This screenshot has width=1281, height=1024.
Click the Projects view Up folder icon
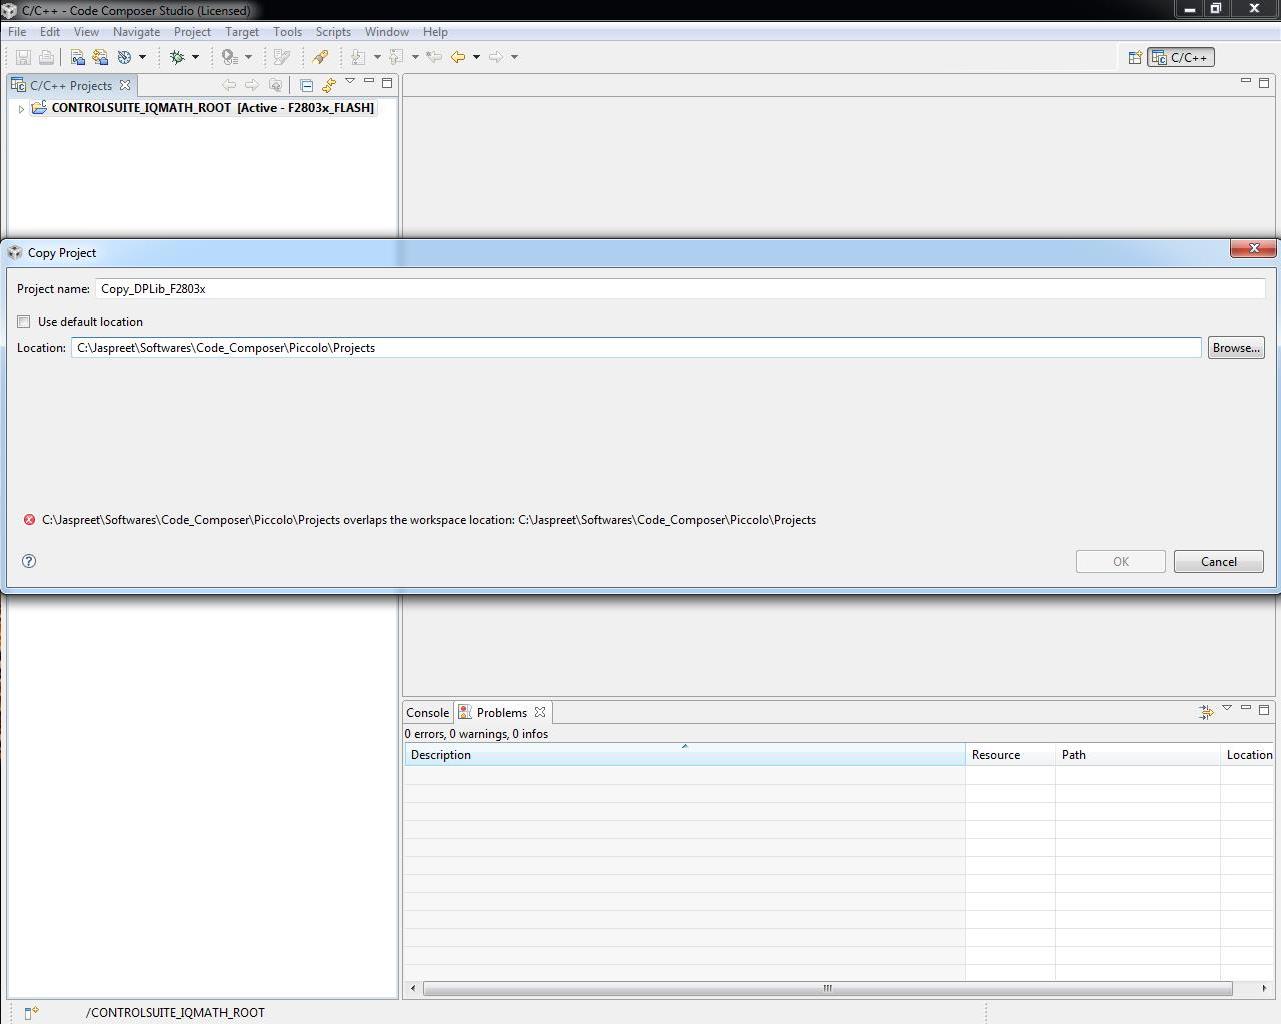tap(275, 85)
